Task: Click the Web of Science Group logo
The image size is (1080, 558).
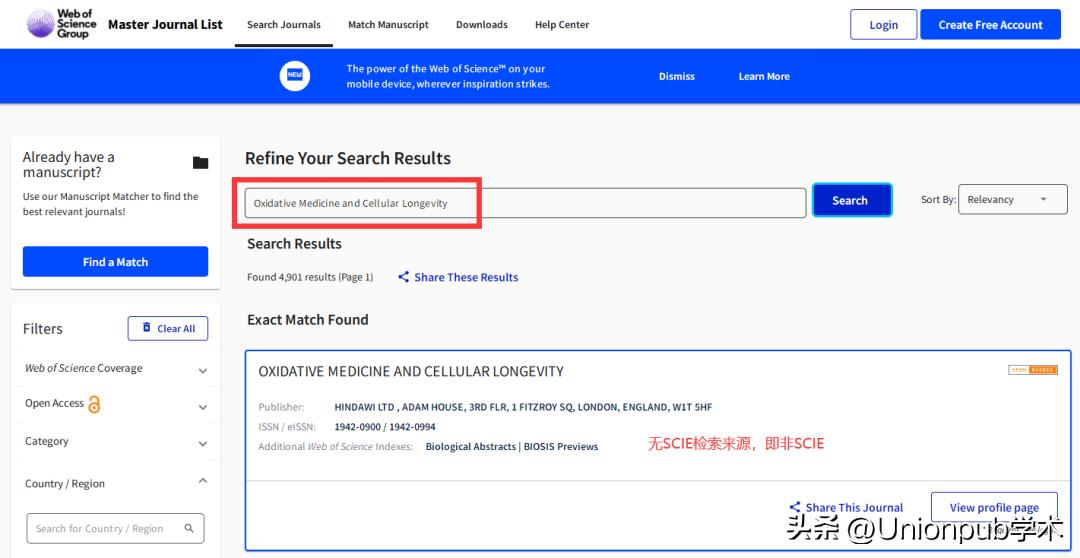Action: [62, 24]
